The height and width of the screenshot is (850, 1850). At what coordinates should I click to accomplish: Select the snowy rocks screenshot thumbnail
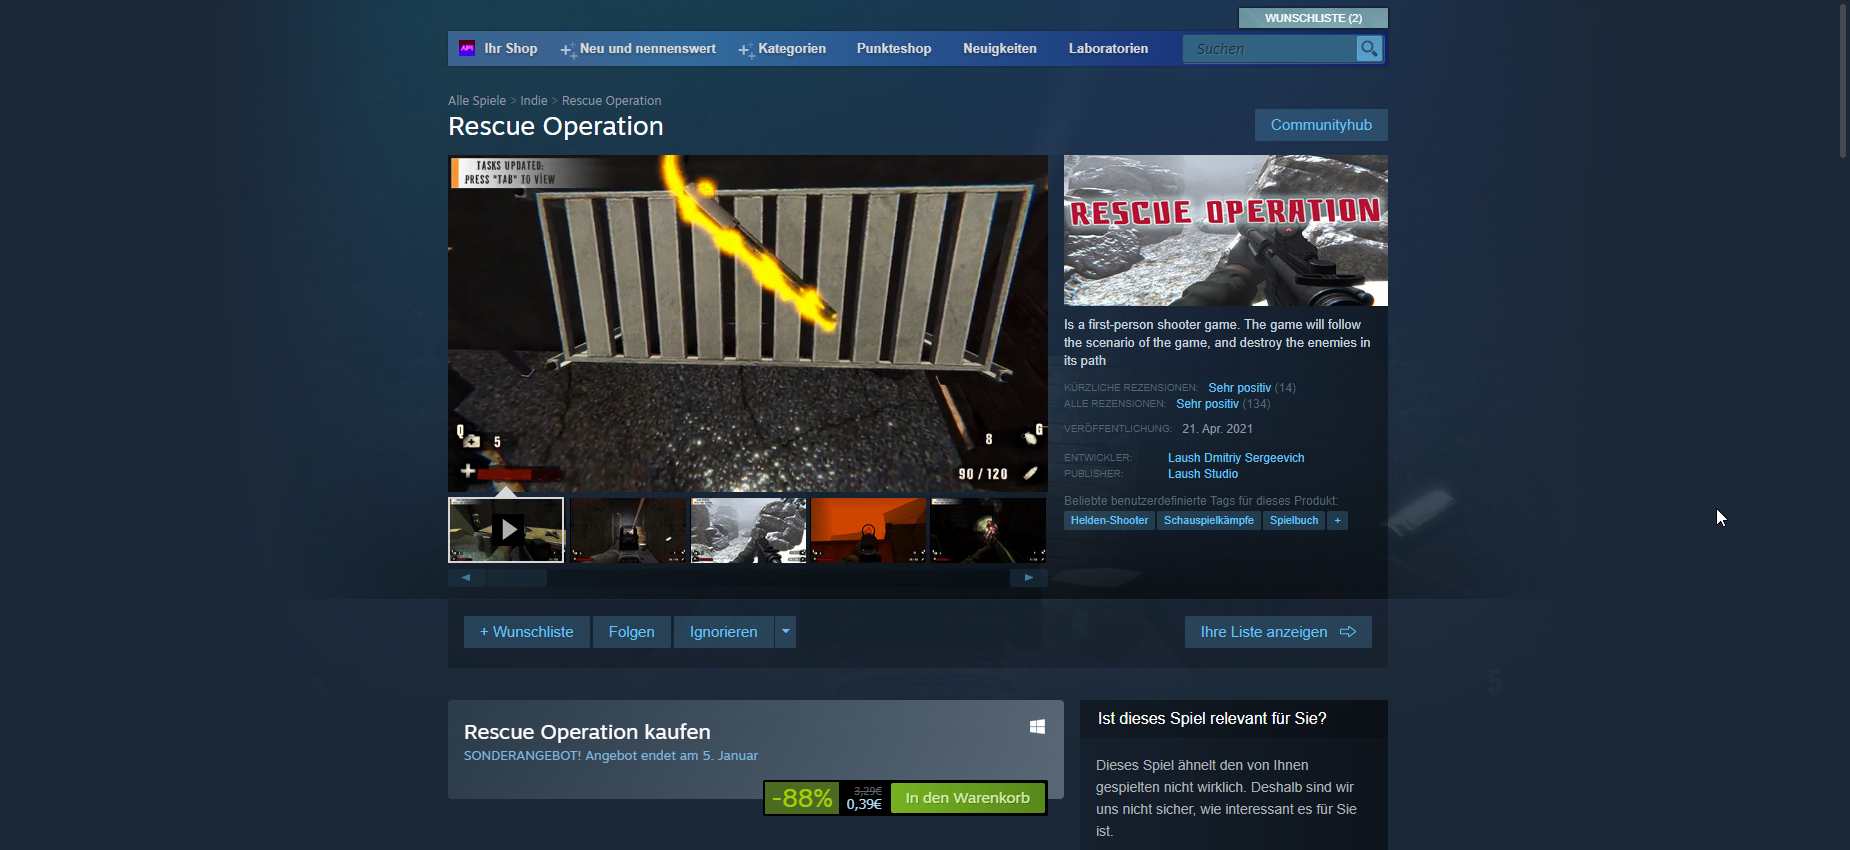748,530
